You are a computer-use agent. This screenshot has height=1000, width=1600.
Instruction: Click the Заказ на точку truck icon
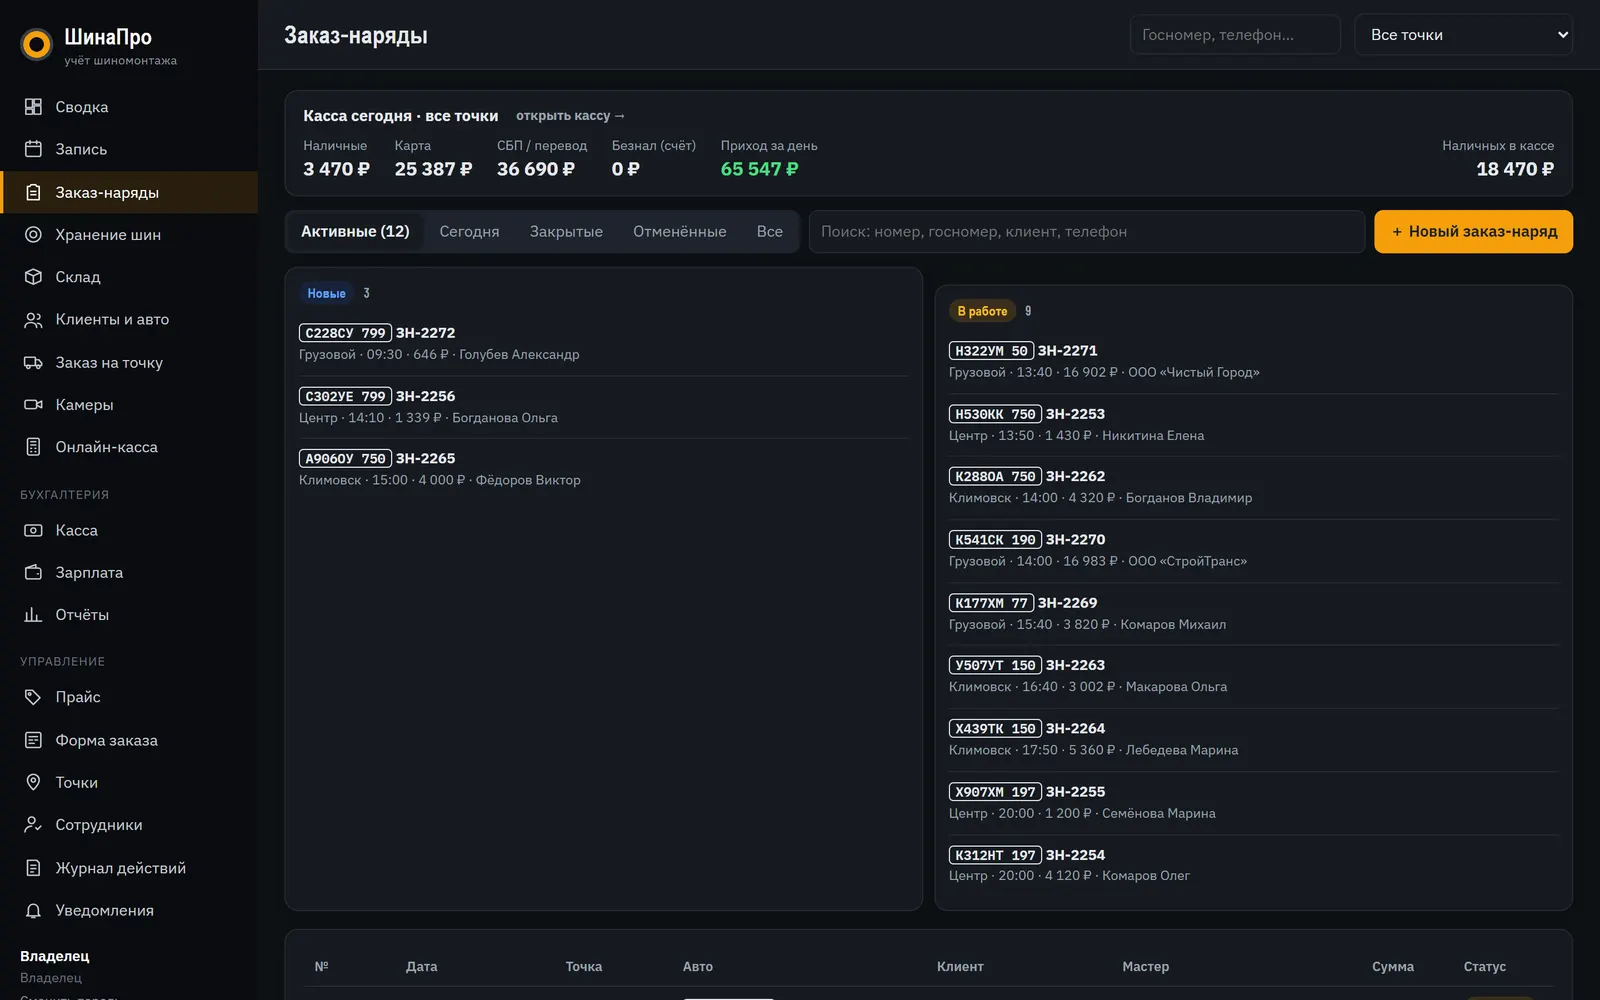tap(33, 363)
